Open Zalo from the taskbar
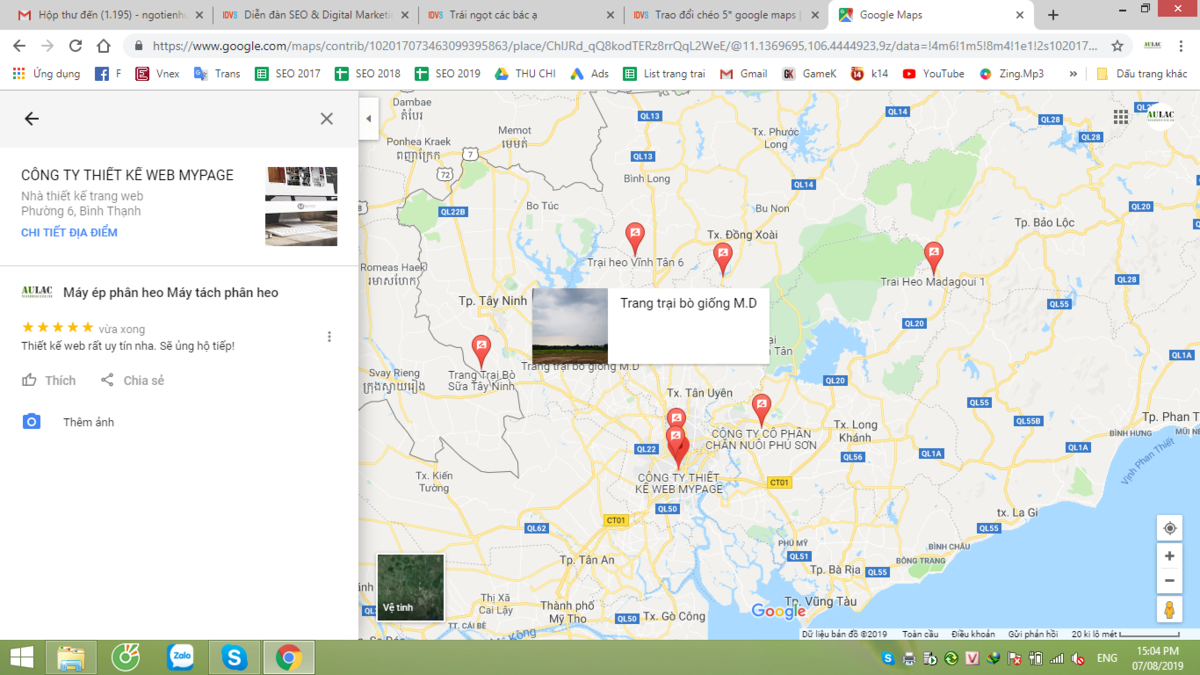 (x=180, y=657)
